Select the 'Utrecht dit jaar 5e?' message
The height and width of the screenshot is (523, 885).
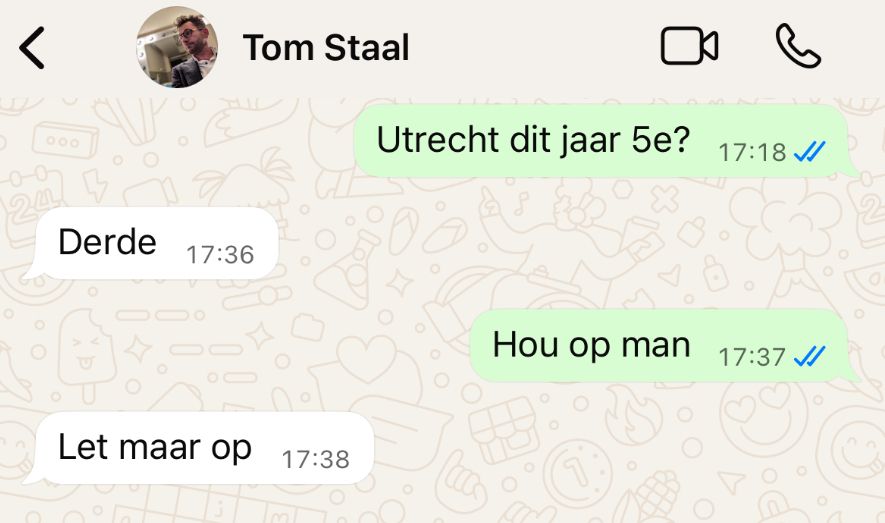(x=601, y=140)
